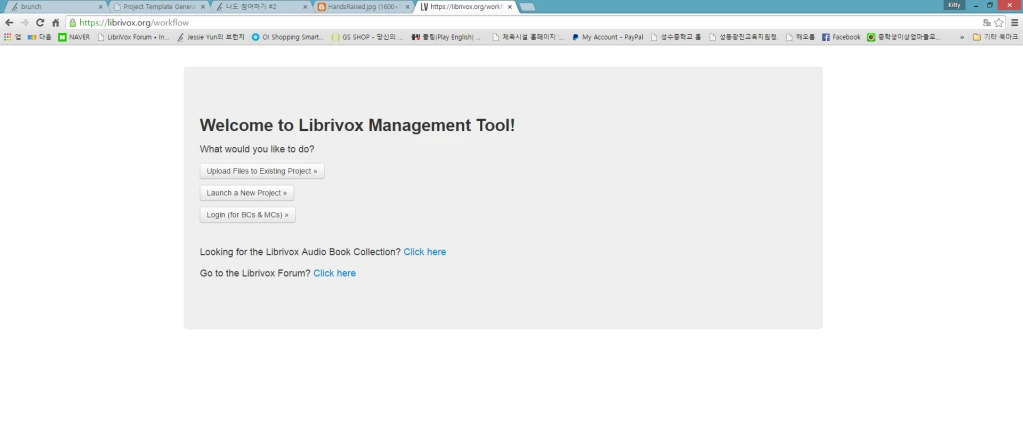Click the green padlock security icon
This screenshot has height=444, width=1023.
pyautogui.click(x=72, y=22)
